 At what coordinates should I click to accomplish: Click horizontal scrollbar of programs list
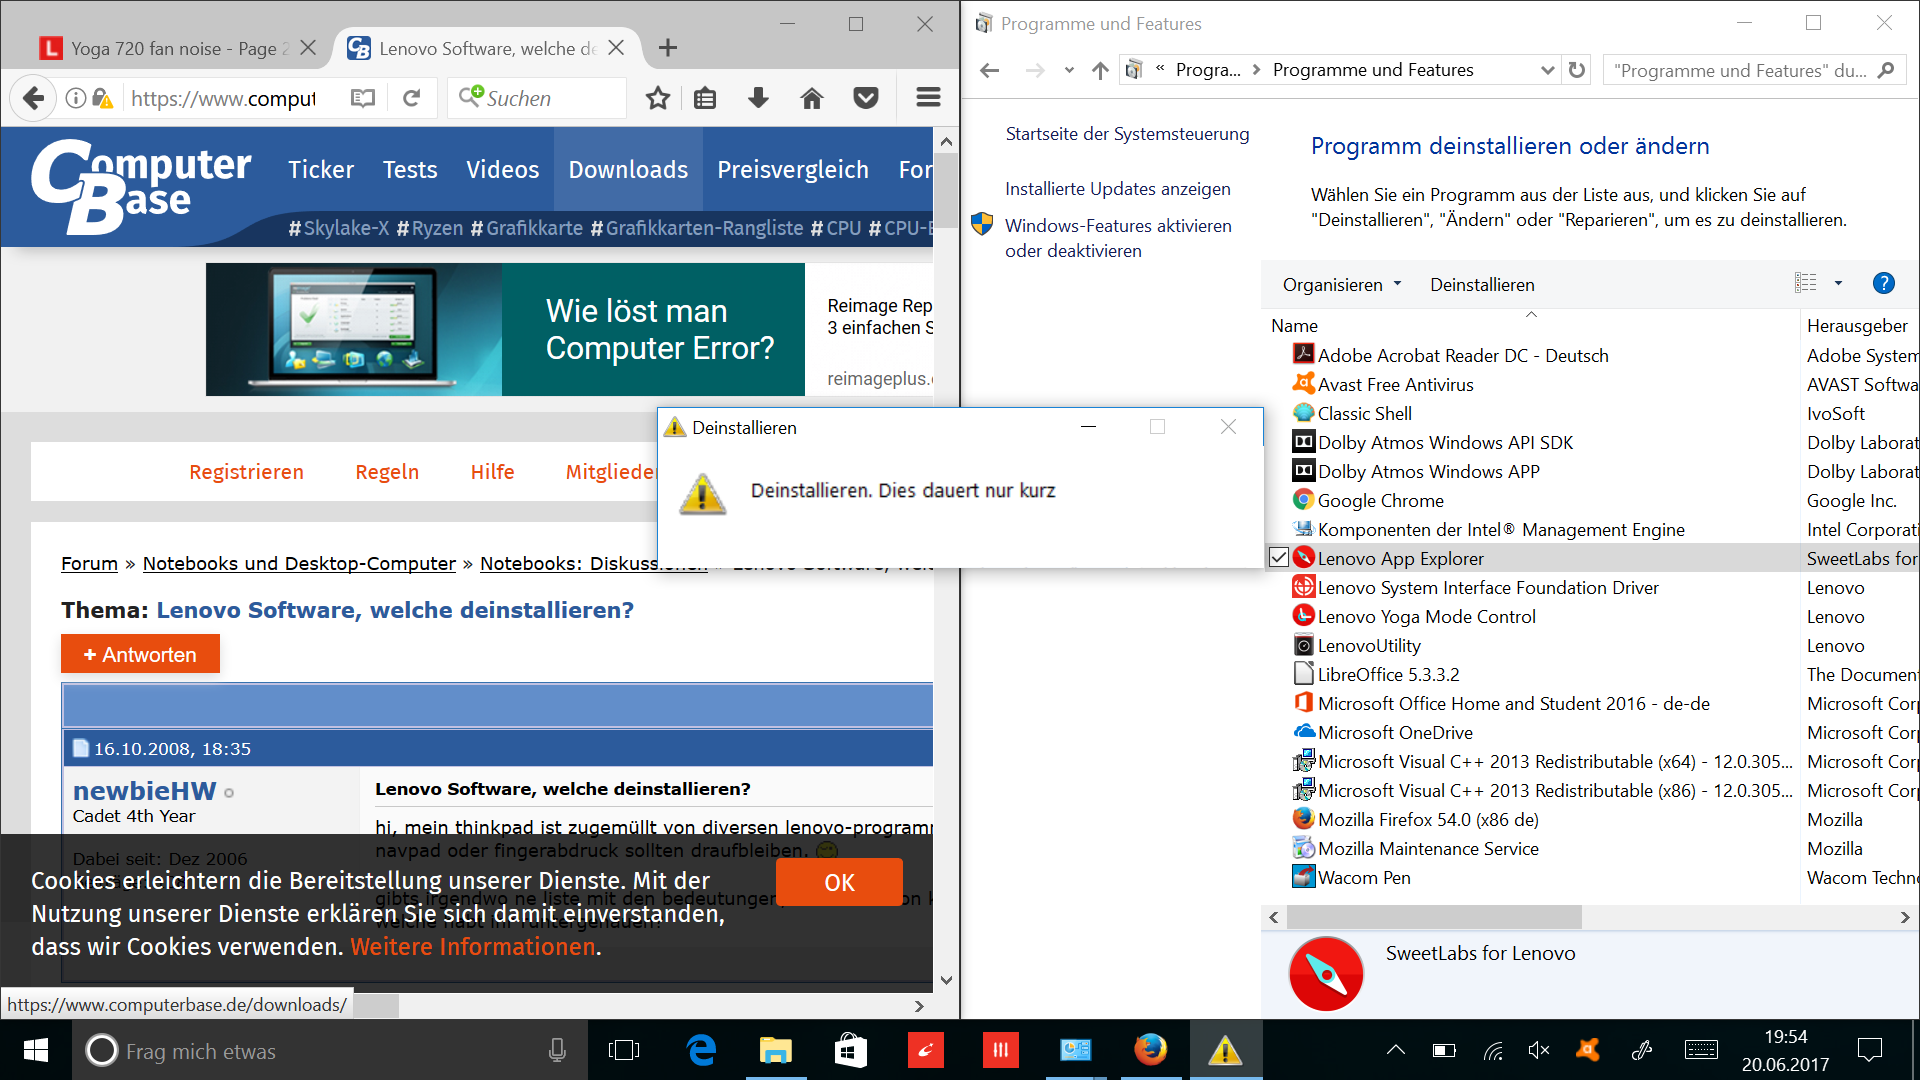point(1434,917)
